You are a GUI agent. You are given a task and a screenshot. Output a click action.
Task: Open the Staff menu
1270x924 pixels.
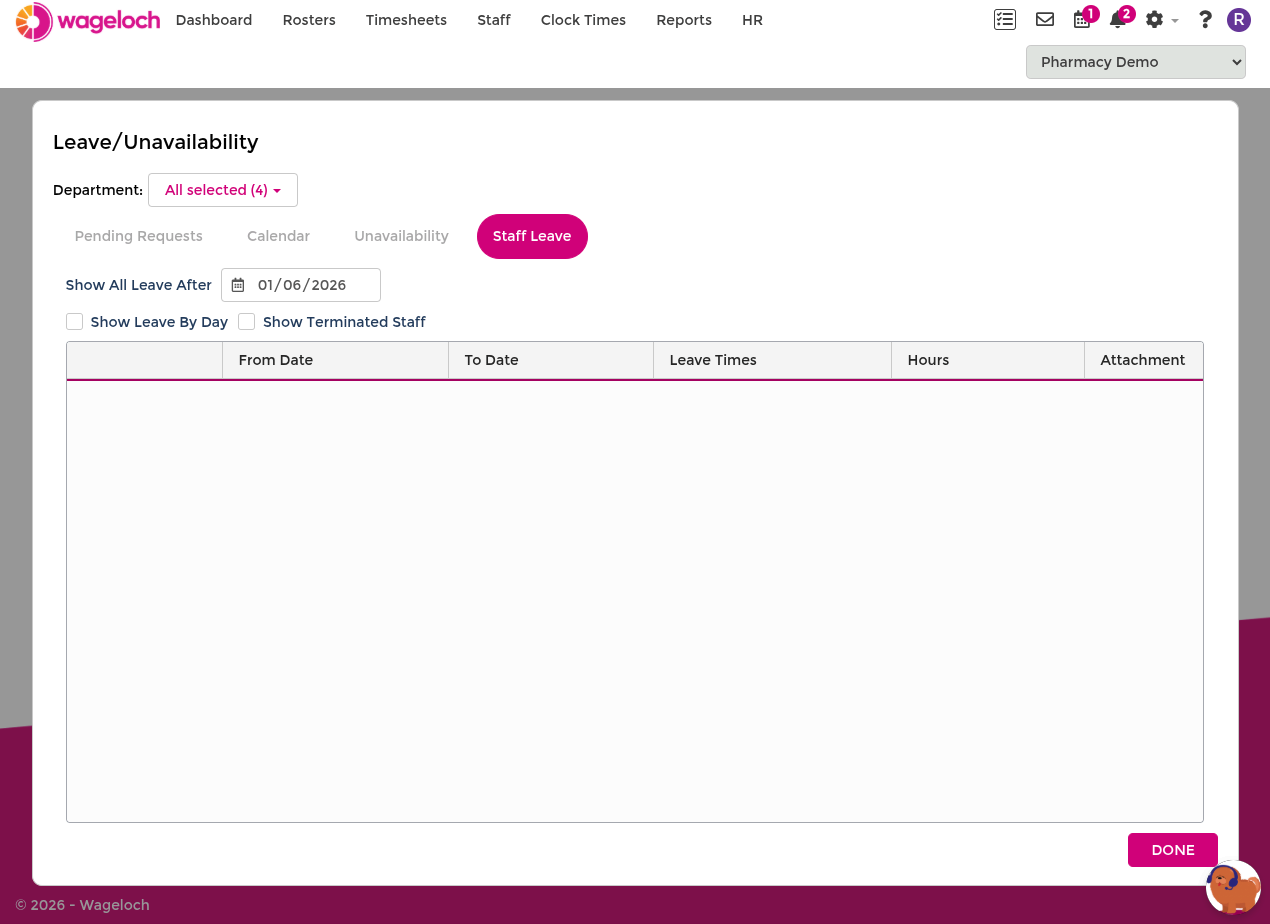pos(494,20)
